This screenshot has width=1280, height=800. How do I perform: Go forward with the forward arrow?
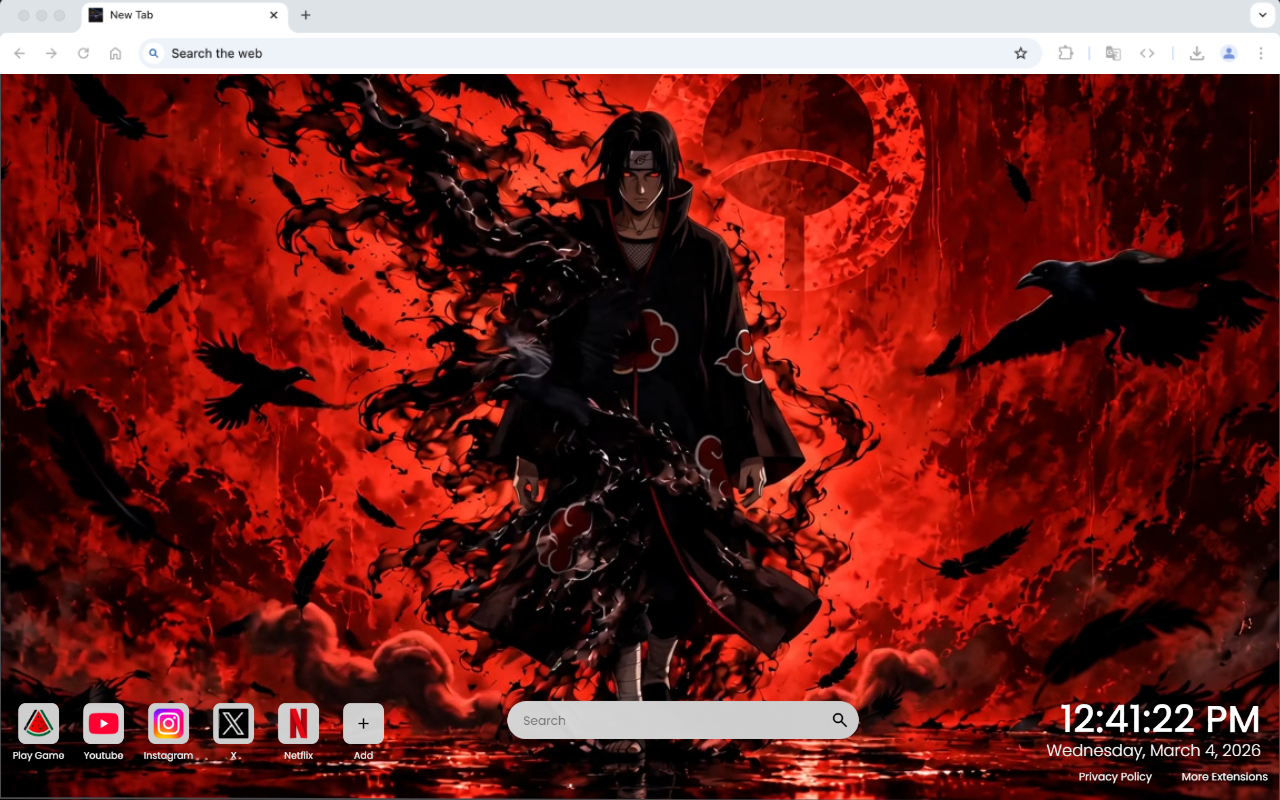coord(52,53)
